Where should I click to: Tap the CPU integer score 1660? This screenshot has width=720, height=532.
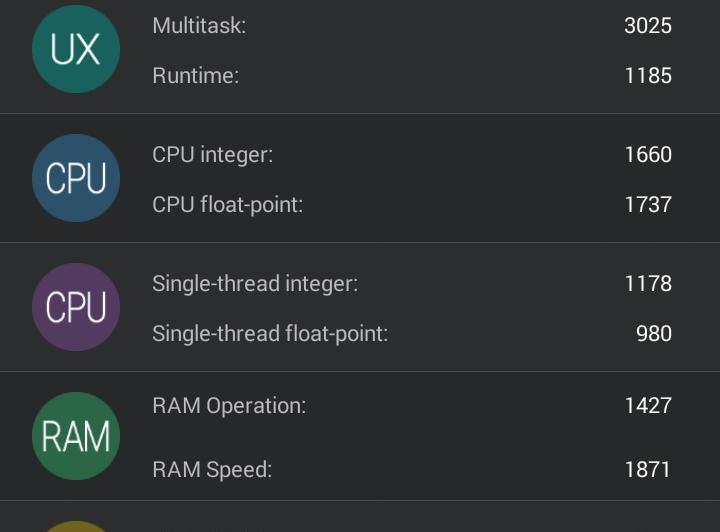click(647, 155)
